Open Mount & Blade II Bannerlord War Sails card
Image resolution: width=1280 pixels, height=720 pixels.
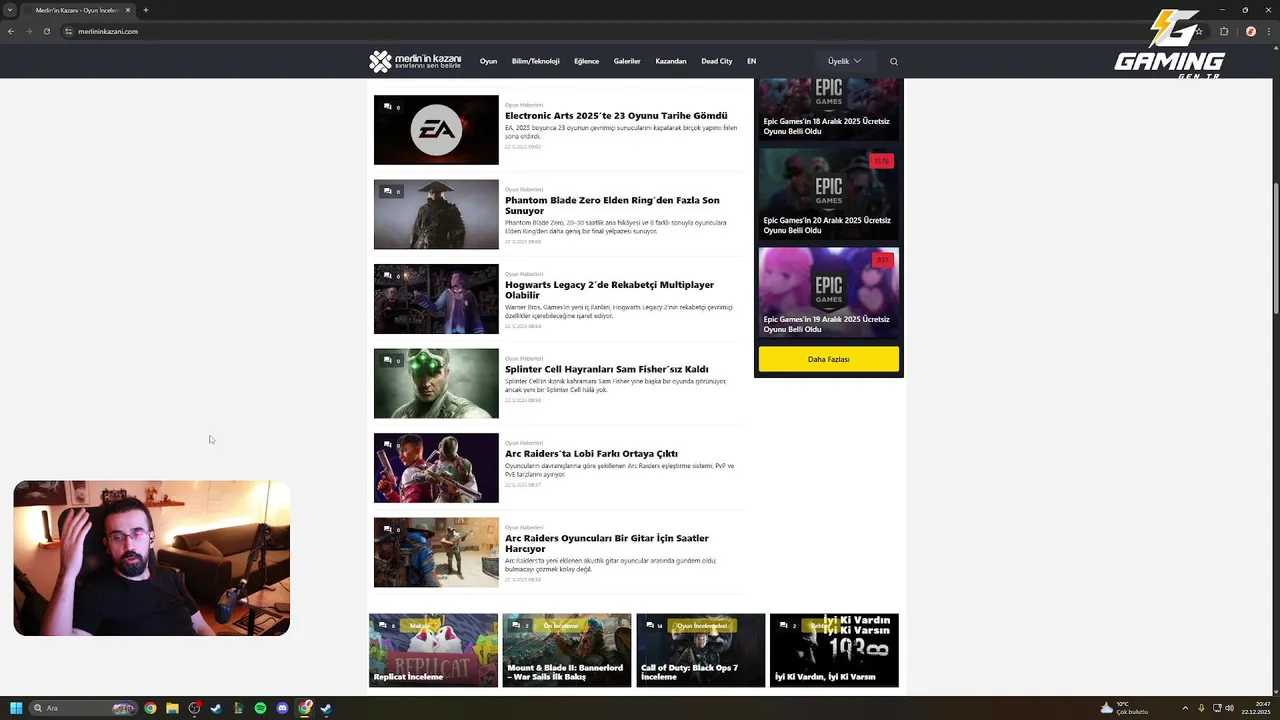pos(567,650)
